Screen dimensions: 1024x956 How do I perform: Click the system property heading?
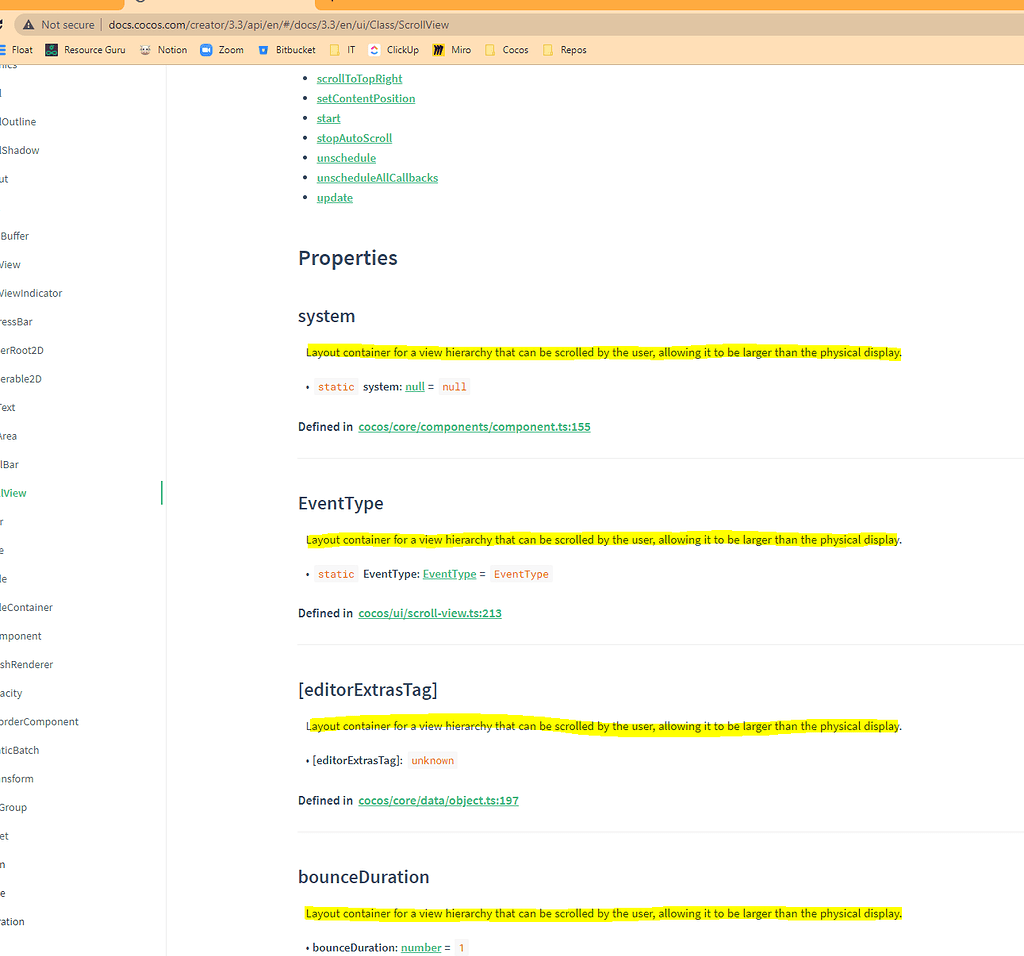click(327, 316)
